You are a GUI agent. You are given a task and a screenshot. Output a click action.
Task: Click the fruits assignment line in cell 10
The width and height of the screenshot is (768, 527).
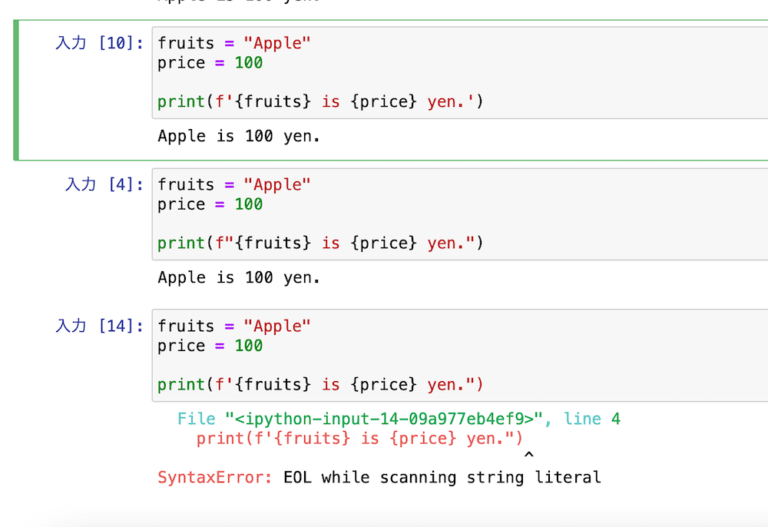(235, 43)
